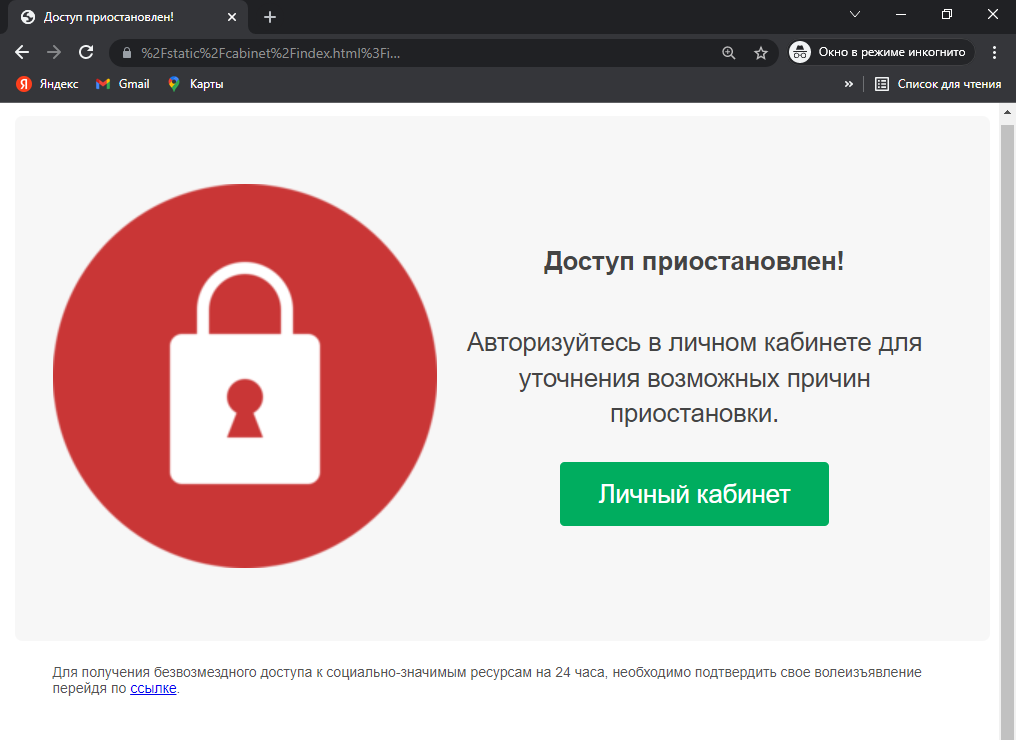Open the Яндекс bookmark
Image resolution: width=1016 pixels, height=740 pixels.
(47, 84)
